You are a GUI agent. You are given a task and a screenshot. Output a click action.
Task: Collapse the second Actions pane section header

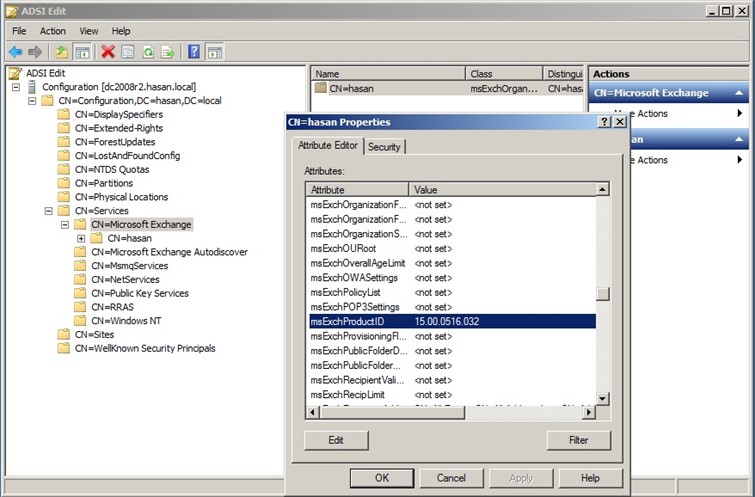click(x=739, y=140)
